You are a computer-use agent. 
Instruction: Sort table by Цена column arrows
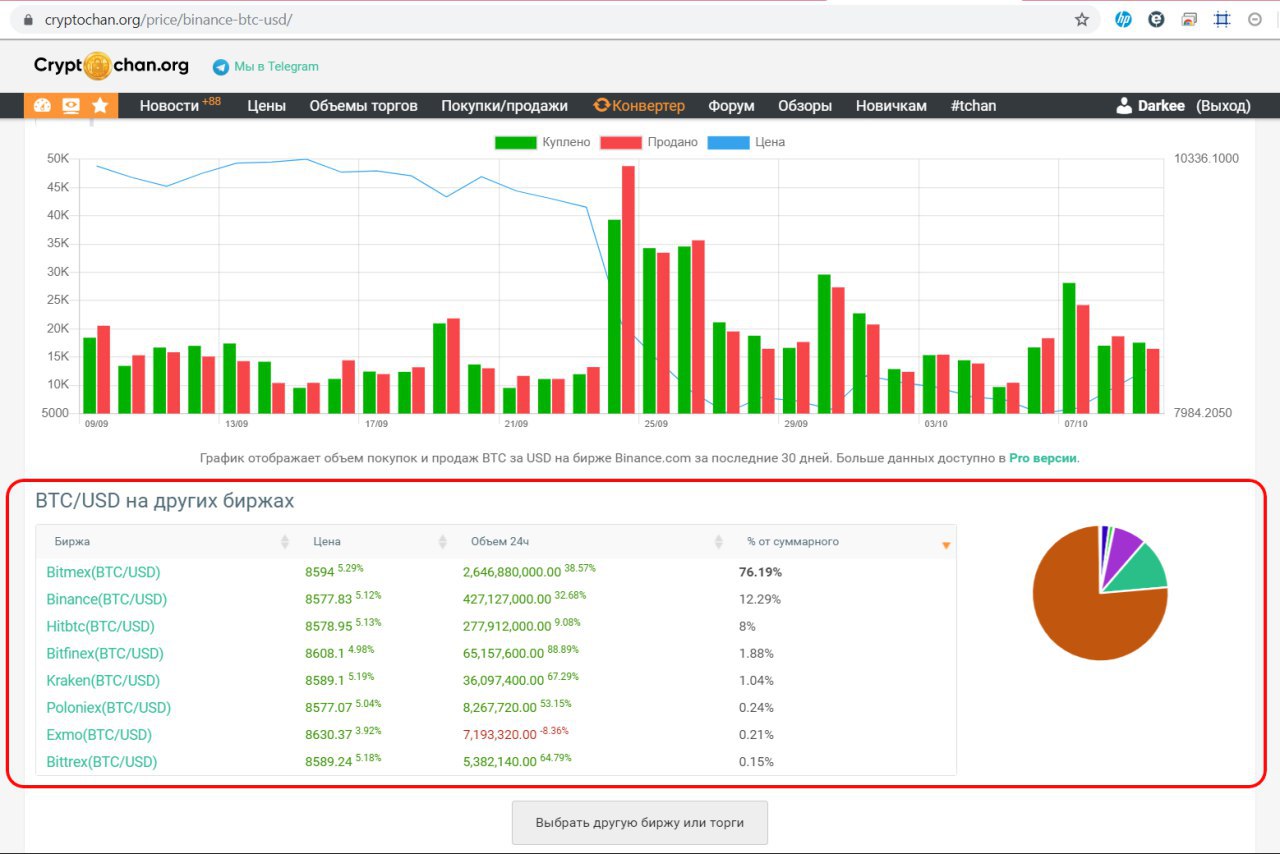[443, 542]
